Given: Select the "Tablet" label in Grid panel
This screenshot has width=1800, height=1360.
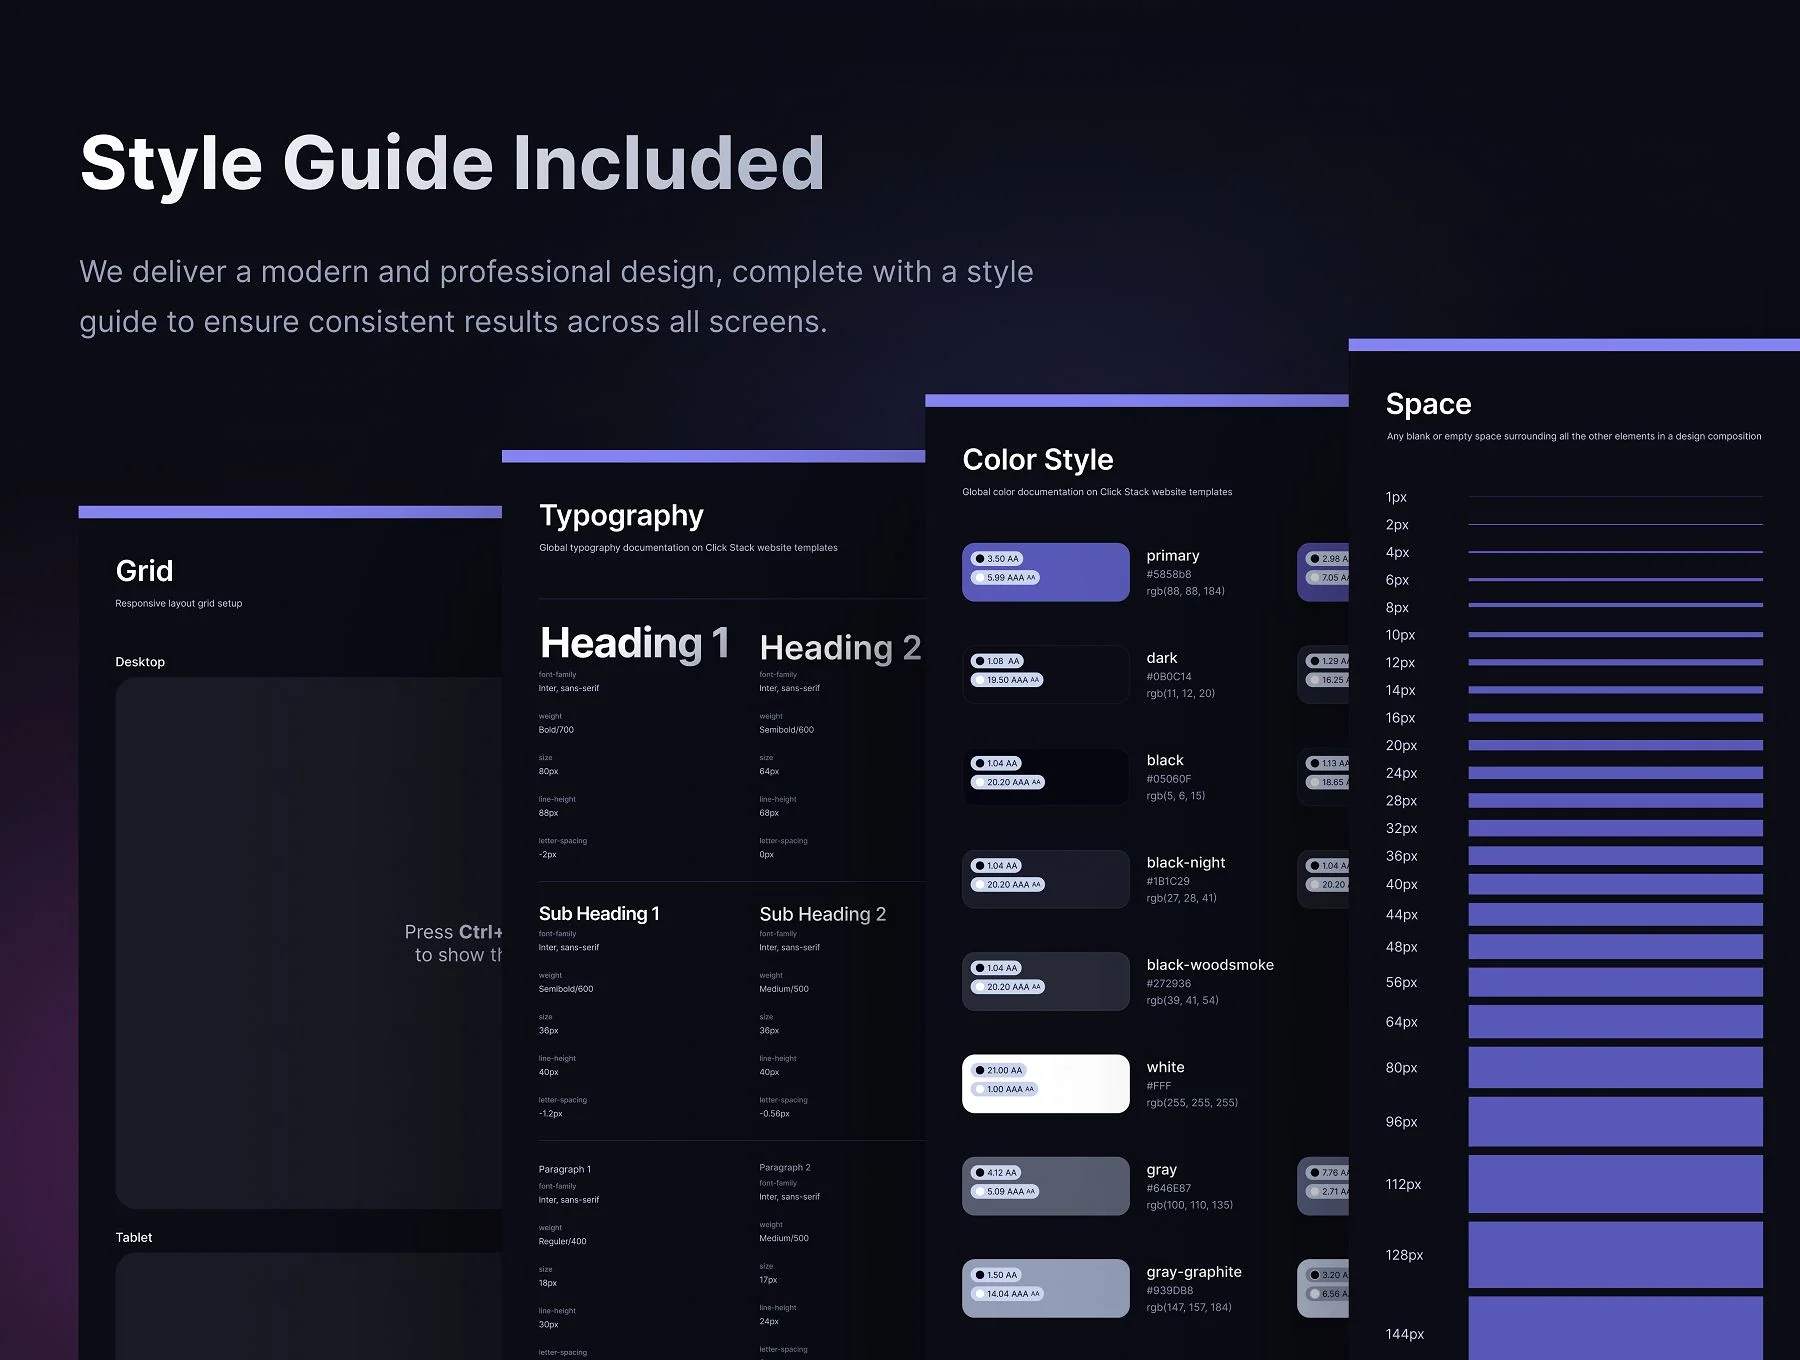Looking at the screenshot, I should point(134,1237).
